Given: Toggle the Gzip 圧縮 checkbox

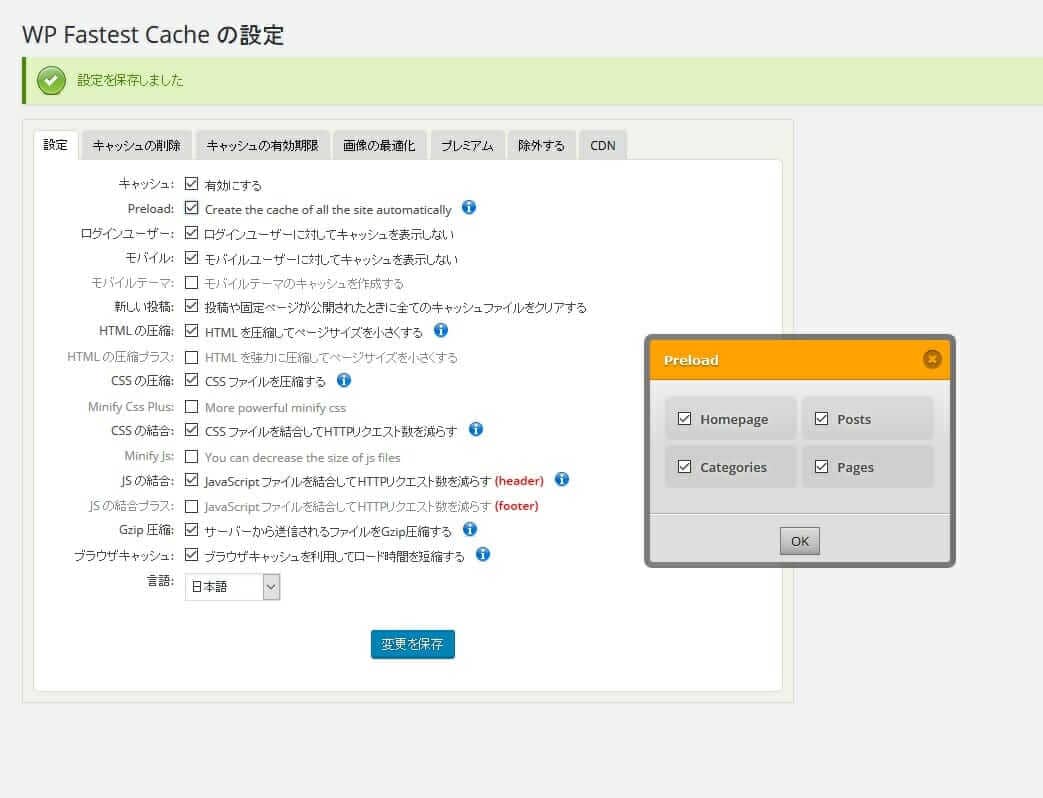Looking at the screenshot, I should (x=192, y=530).
